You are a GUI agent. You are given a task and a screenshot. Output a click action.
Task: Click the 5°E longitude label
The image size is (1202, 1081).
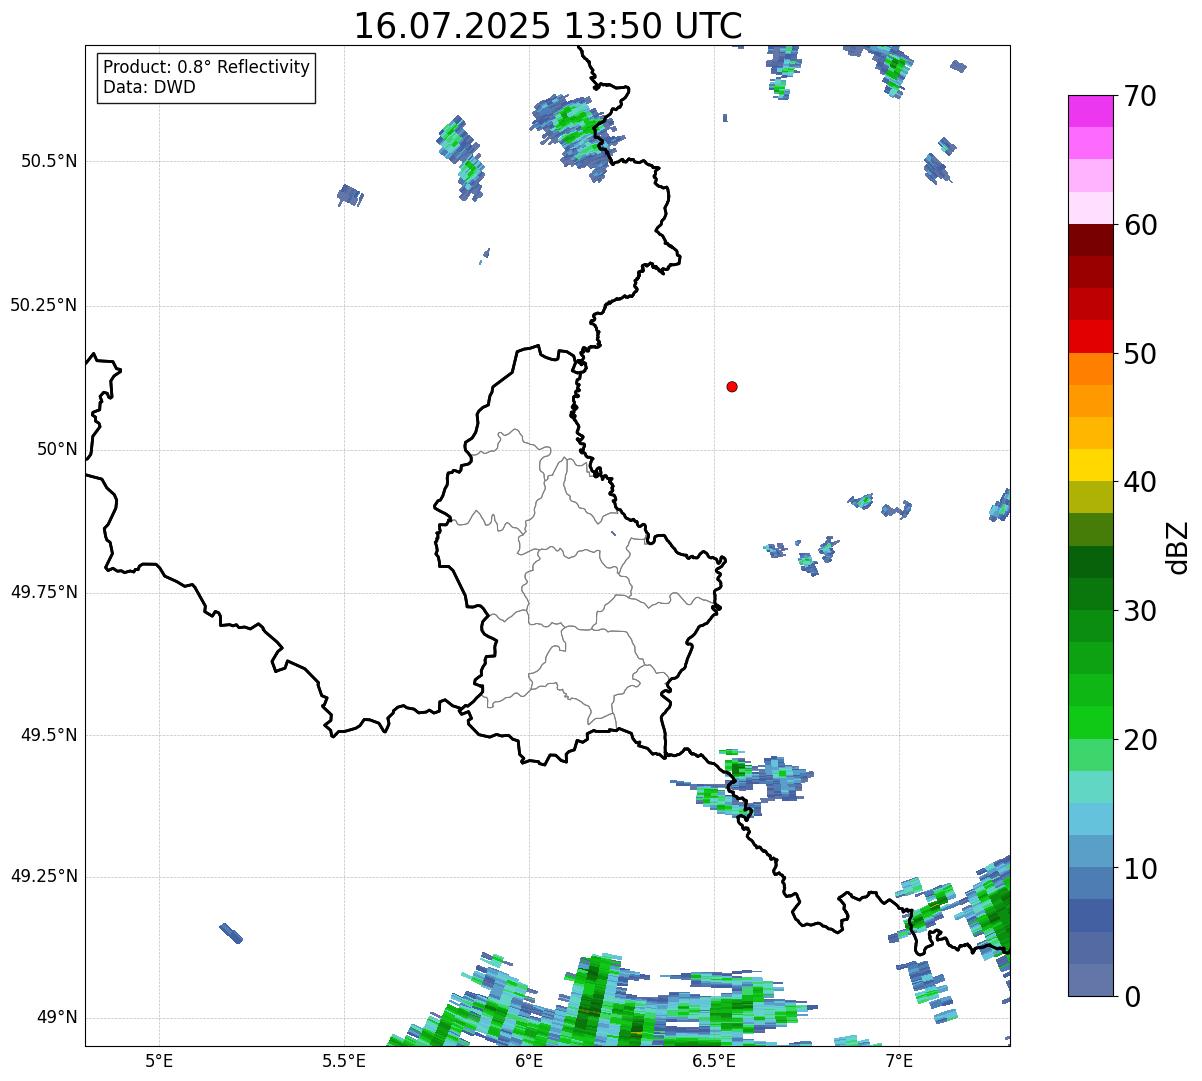[x=159, y=1060]
